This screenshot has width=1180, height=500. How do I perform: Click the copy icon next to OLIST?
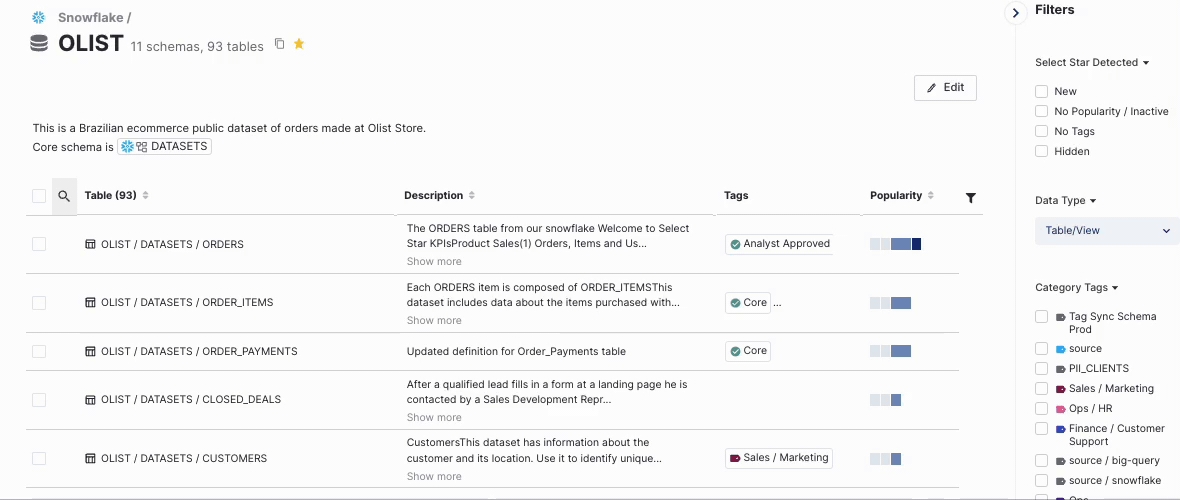click(x=280, y=44)
